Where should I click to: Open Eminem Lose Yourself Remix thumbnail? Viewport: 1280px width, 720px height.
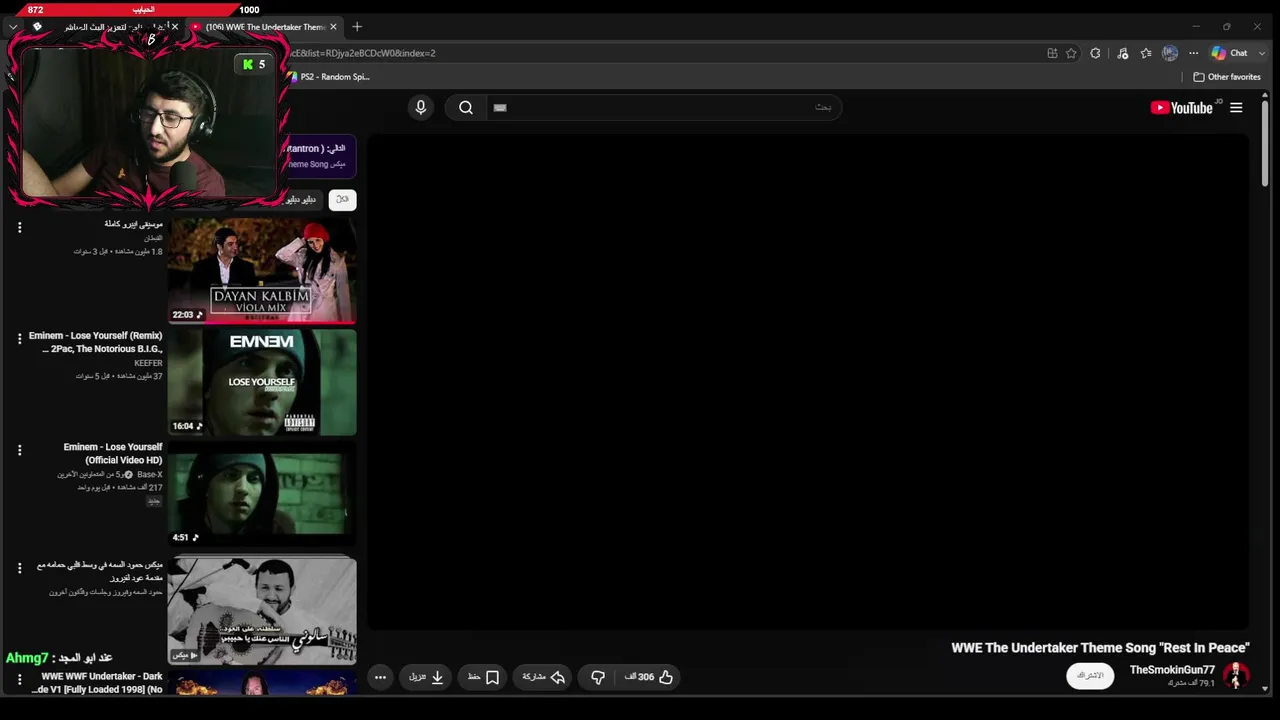262,382
